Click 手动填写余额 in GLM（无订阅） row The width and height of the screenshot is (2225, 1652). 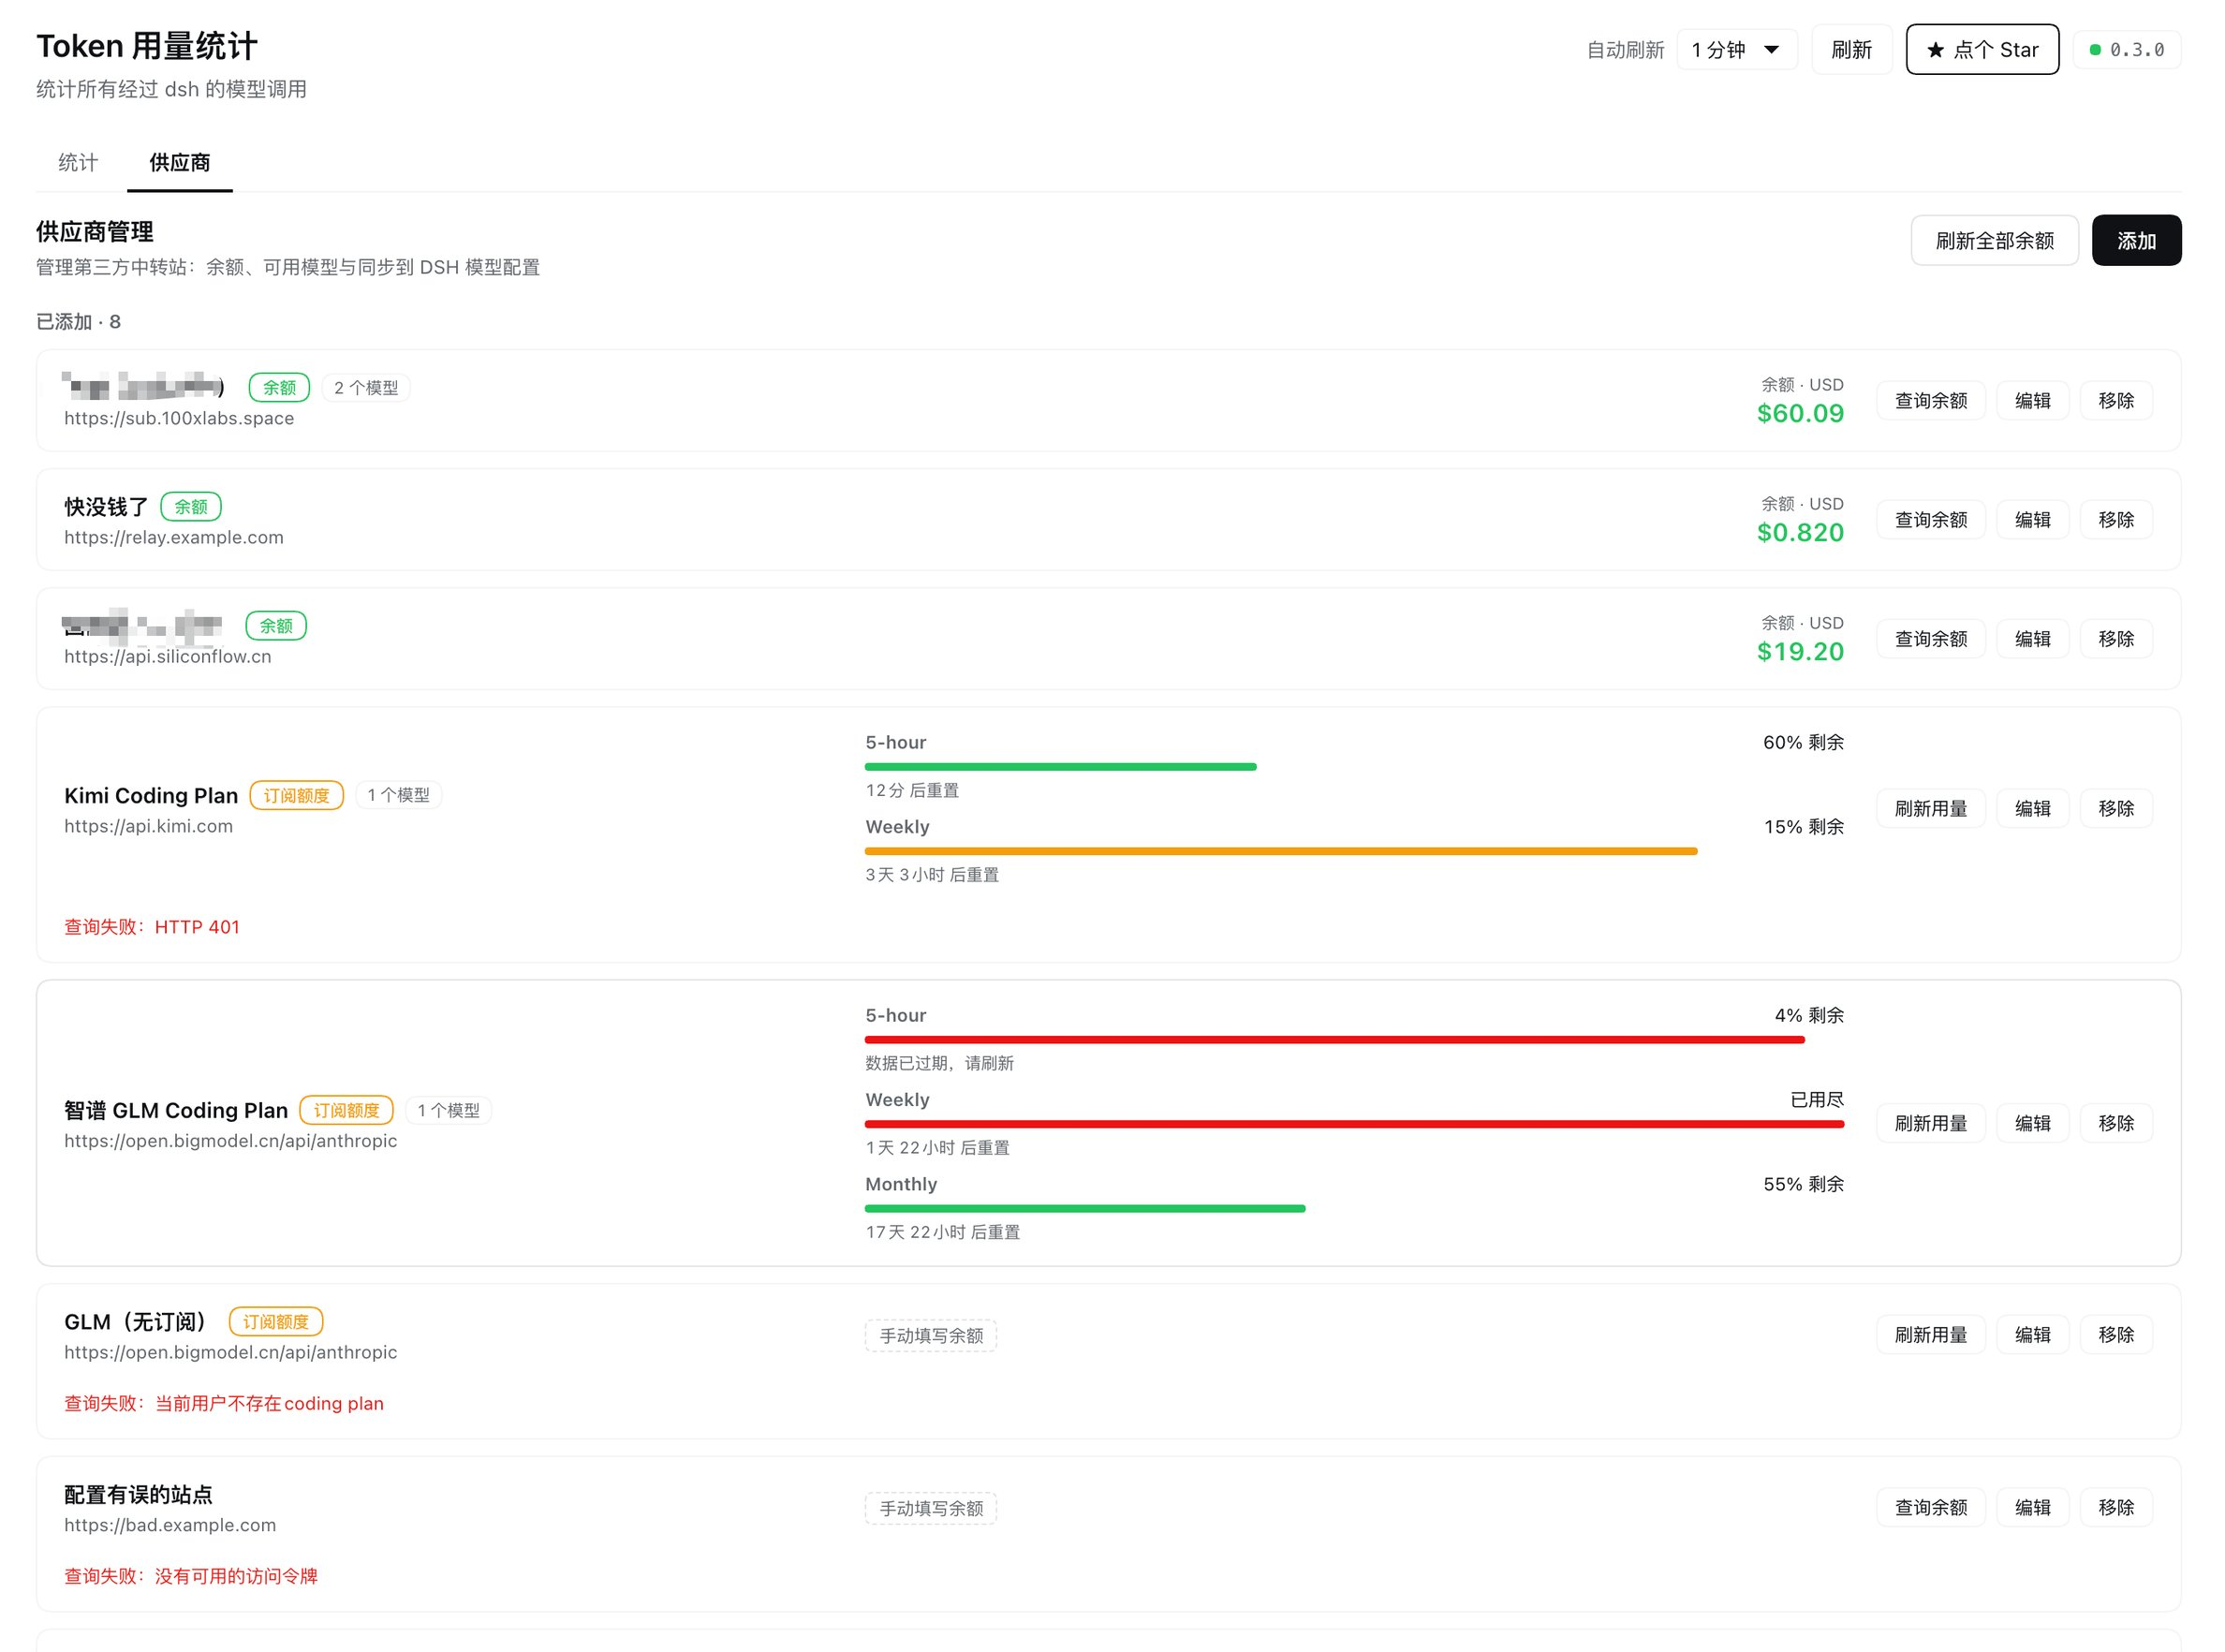tap(930, 1335)
